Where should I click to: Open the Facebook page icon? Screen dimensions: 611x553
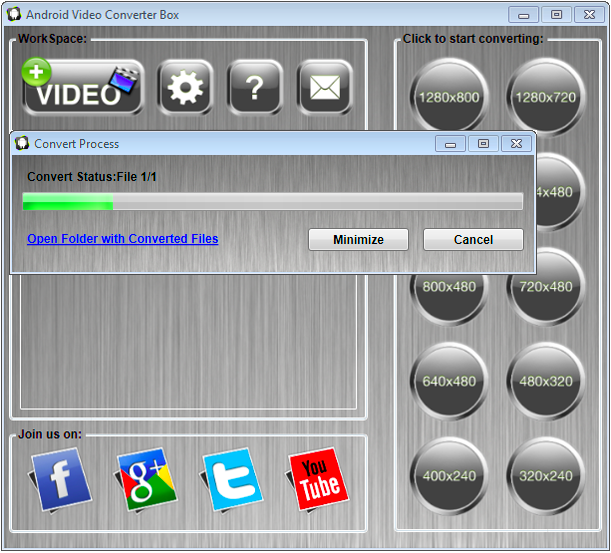[61, 479]
